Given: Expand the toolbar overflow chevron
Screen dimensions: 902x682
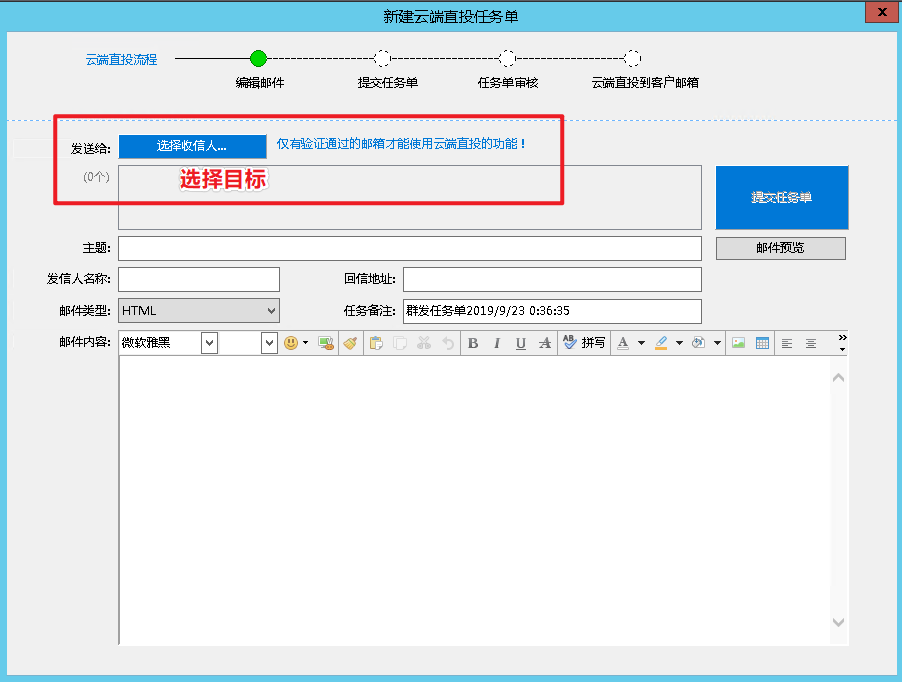Looking at the screenshot, I should click(x=842, y=342).
